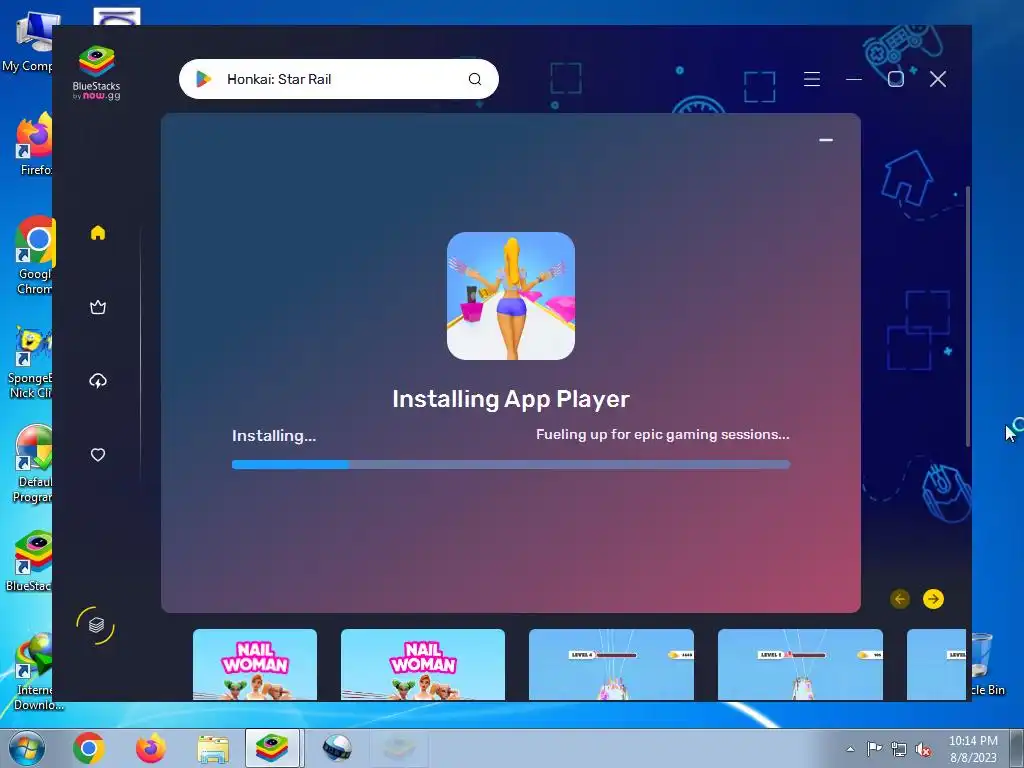This screenshot has height=768, width=1024.
Task: Open second Nail Woman screenshot thumbnail
Action: point(423,664)
